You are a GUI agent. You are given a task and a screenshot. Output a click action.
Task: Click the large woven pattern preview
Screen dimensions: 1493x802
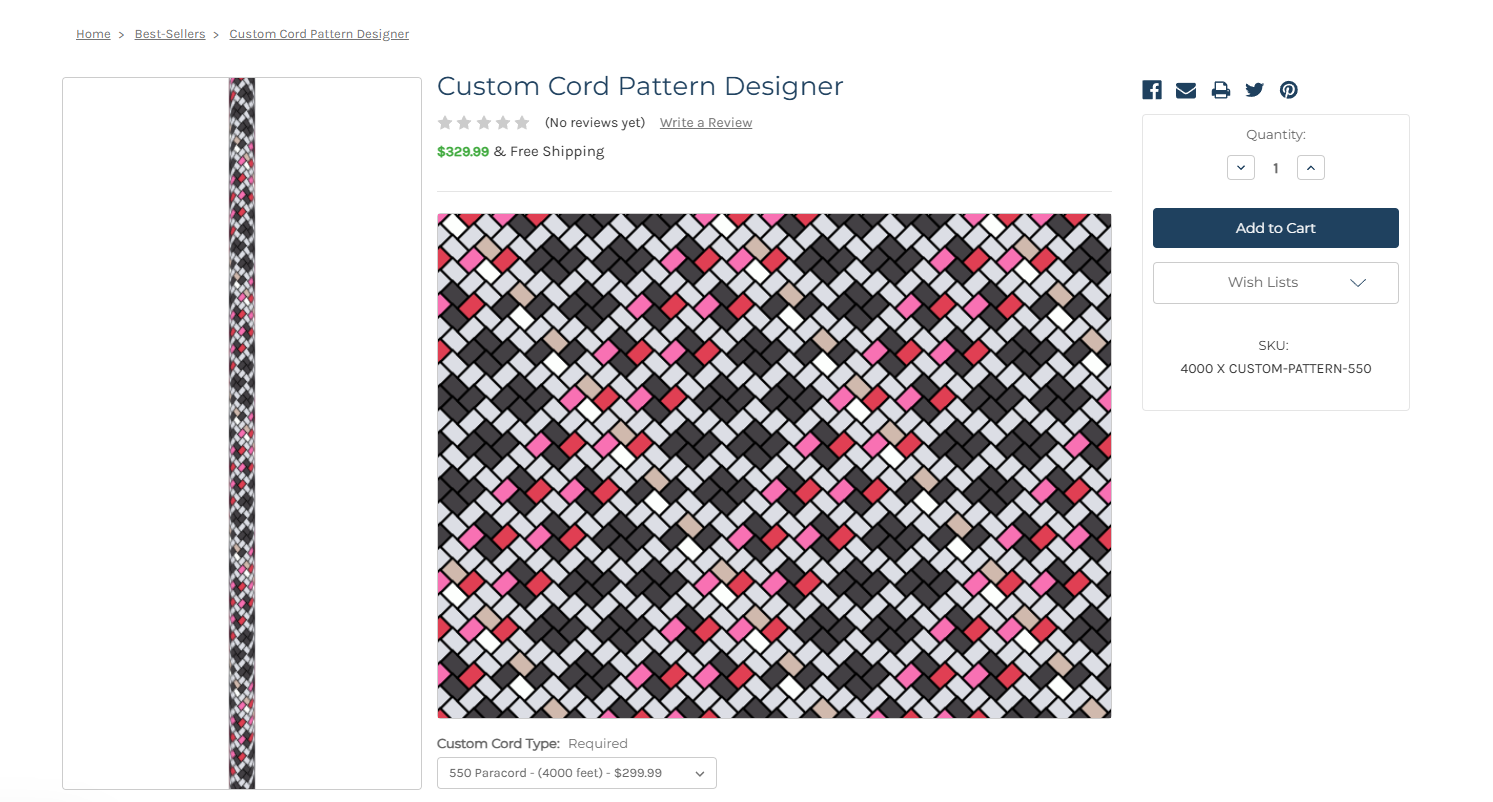(774, 466)
